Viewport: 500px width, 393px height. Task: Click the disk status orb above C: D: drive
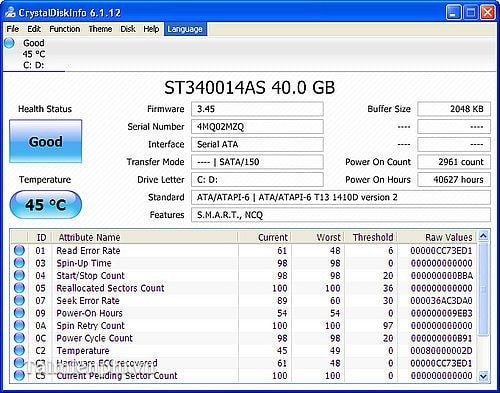pyautogui.click(x=9, y=43)
